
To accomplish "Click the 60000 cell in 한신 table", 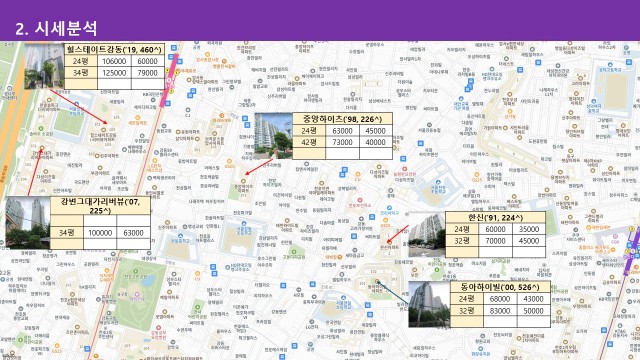I will 495,229.
